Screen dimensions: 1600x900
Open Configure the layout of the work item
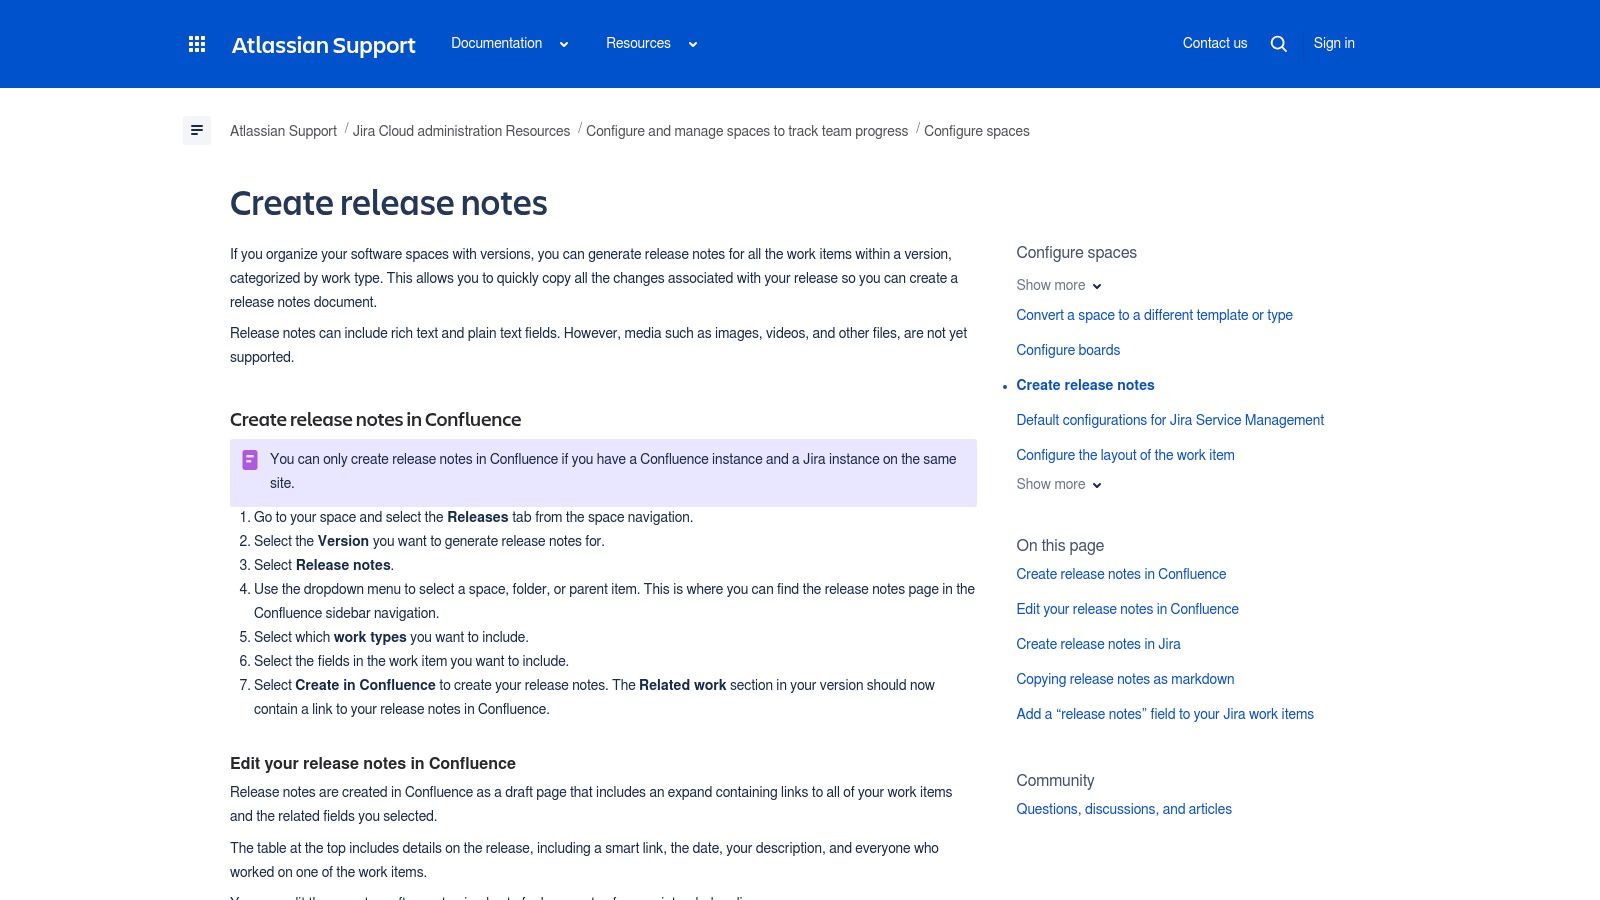click(1125, 455)
